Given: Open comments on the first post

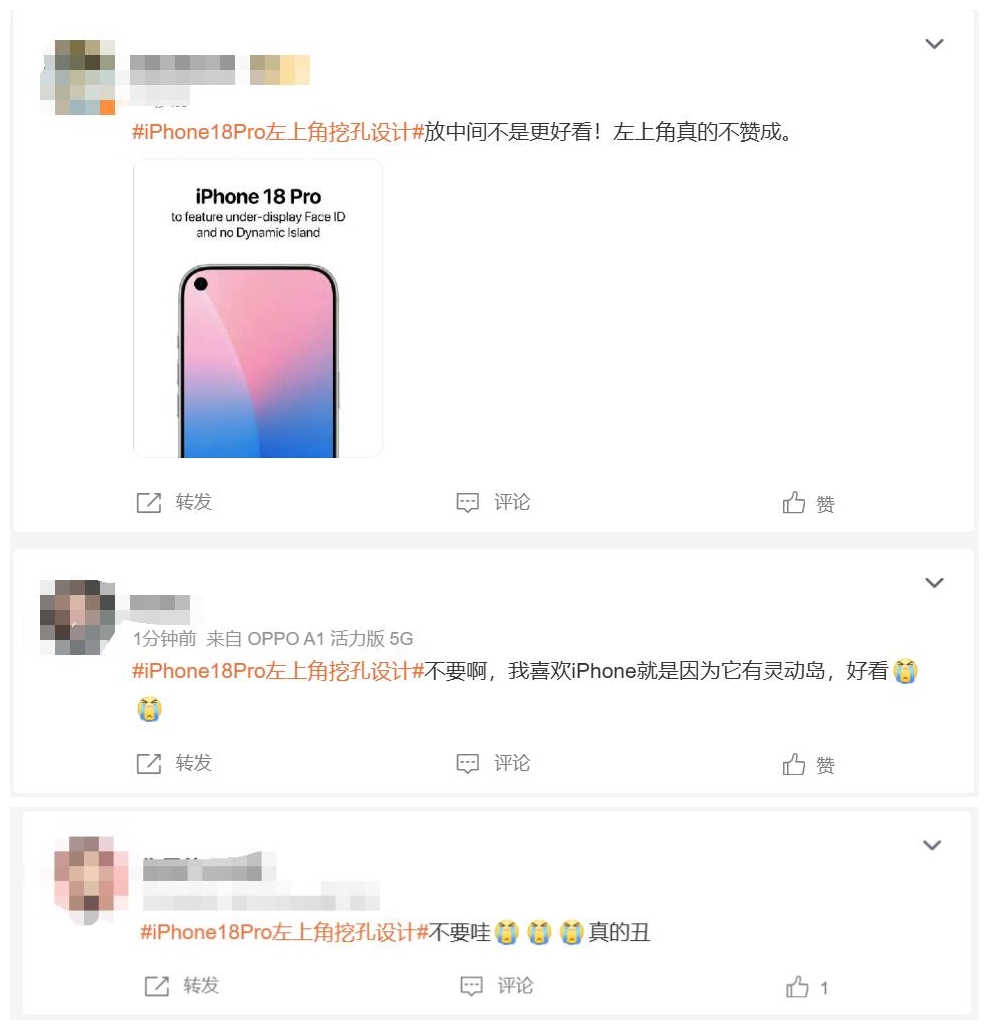Looking at the screenshot, I should (x=493, y=503).
